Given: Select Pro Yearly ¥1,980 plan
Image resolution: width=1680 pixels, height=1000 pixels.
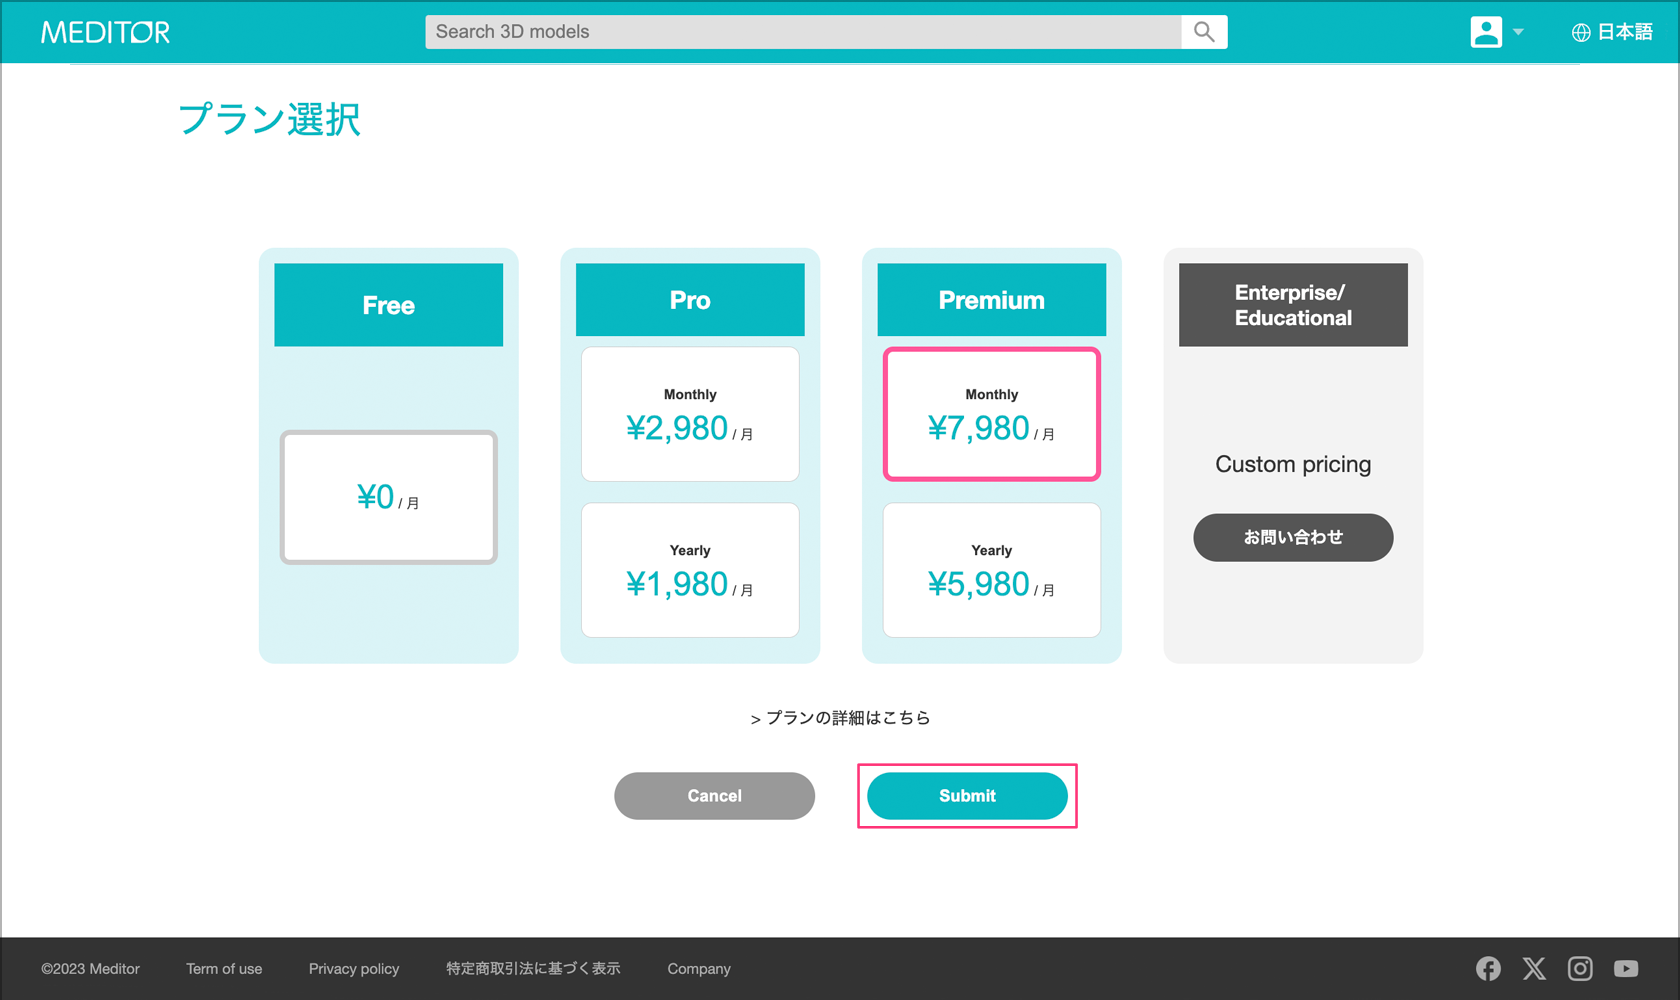Looking at the screenshot, I should [x=690, y=570].
